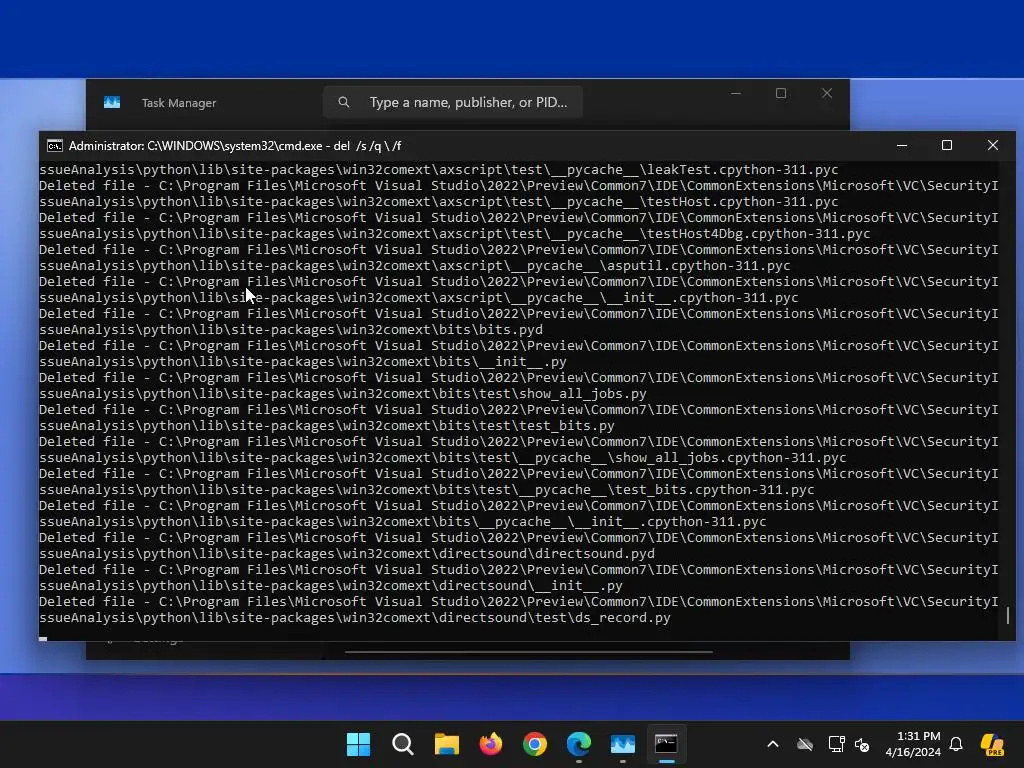Close the Administrator cmd.exe window
The height and width of the screenshot is (768, 1024).
[993, 146]
